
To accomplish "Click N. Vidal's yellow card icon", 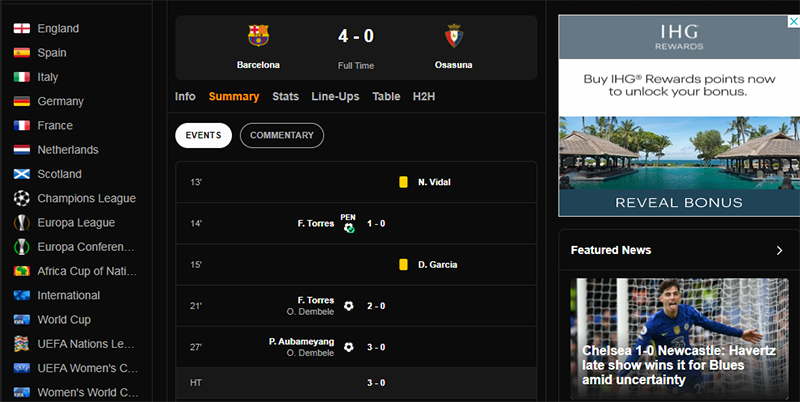I will pyautogui.click(x=403, y=182).
